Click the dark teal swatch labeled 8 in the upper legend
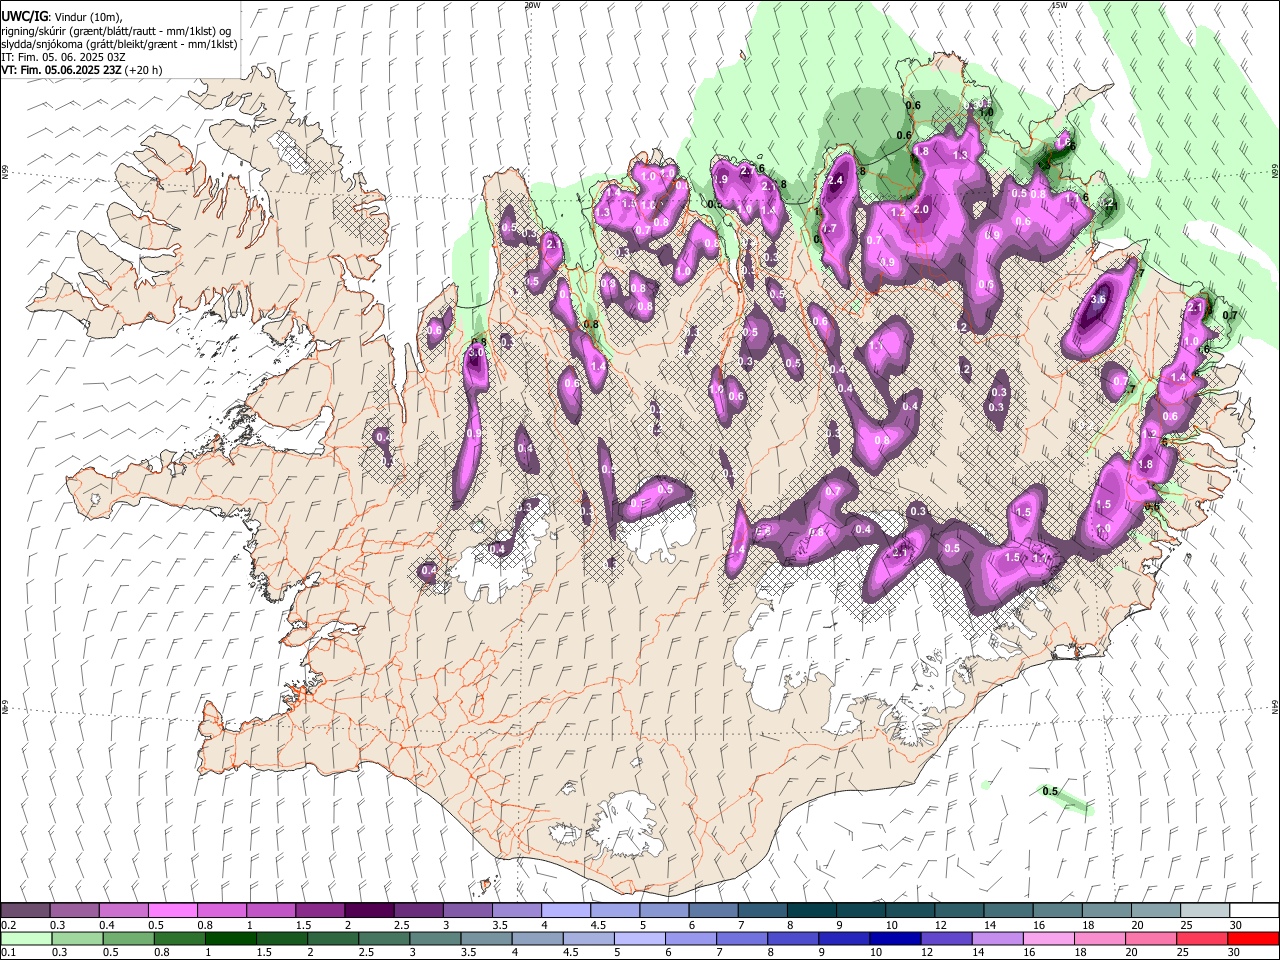This screenshot has height=960, width=1280. click(811, 911)
